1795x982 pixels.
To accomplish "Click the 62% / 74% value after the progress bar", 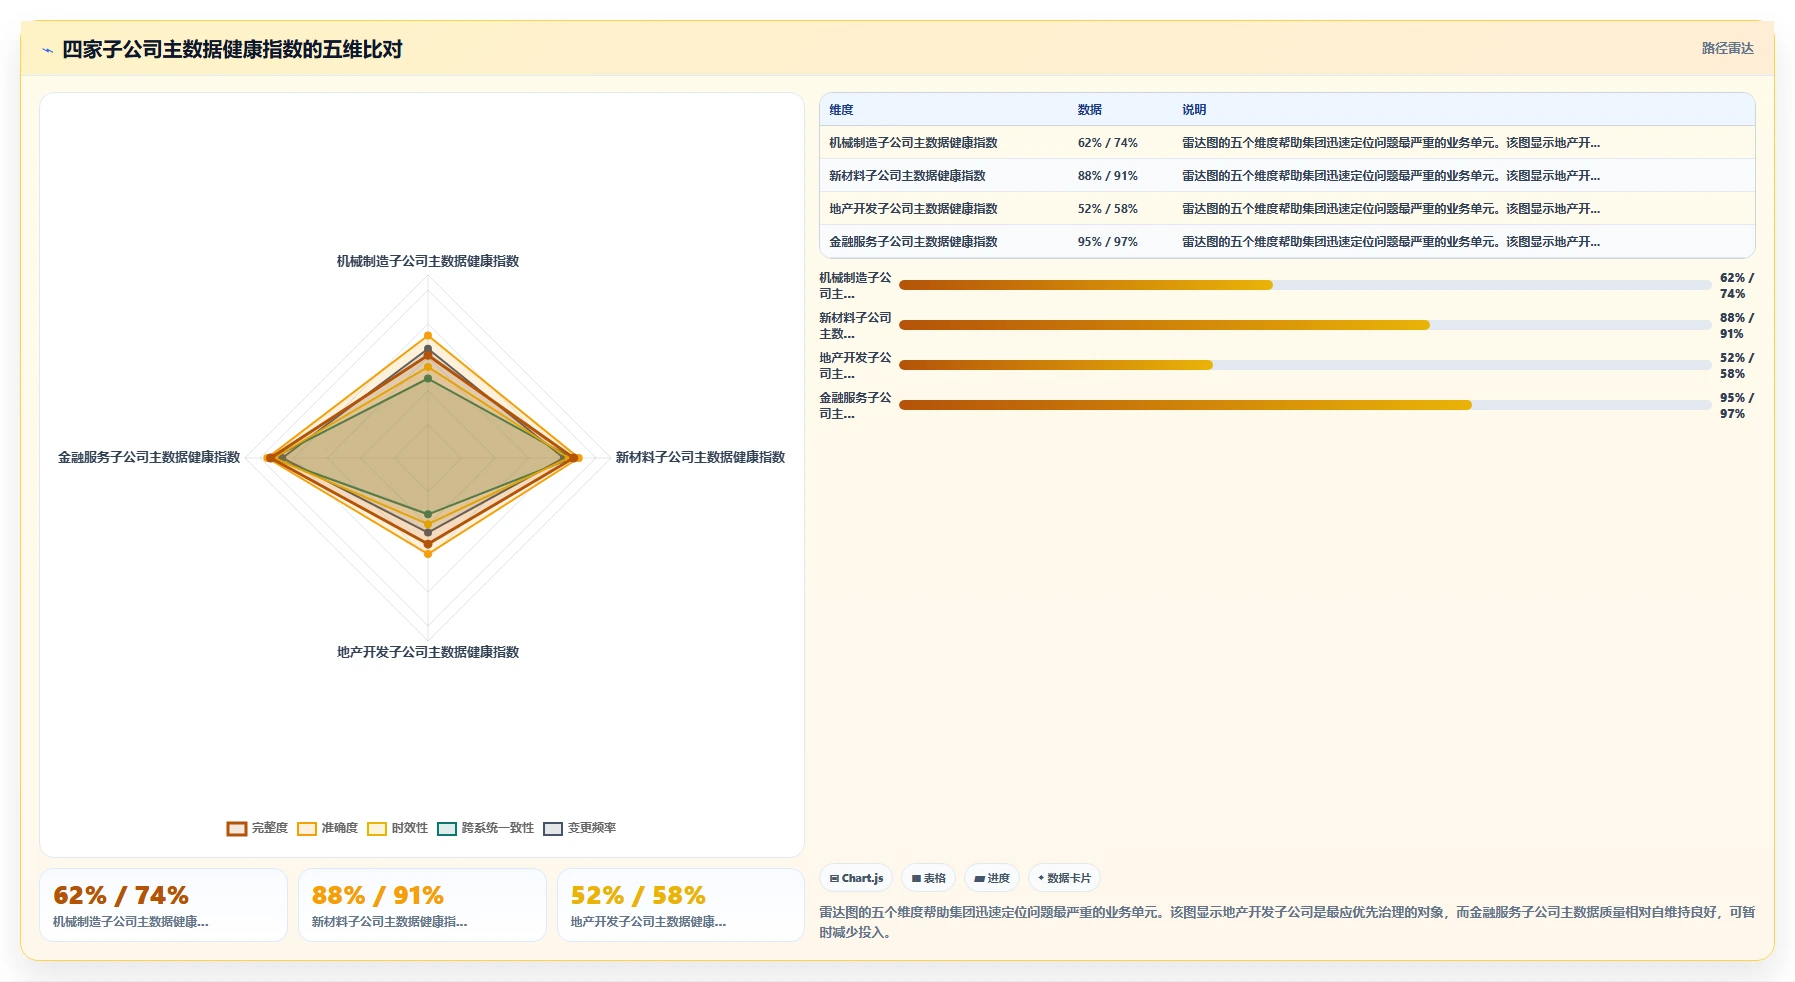I will [1737, 286].
